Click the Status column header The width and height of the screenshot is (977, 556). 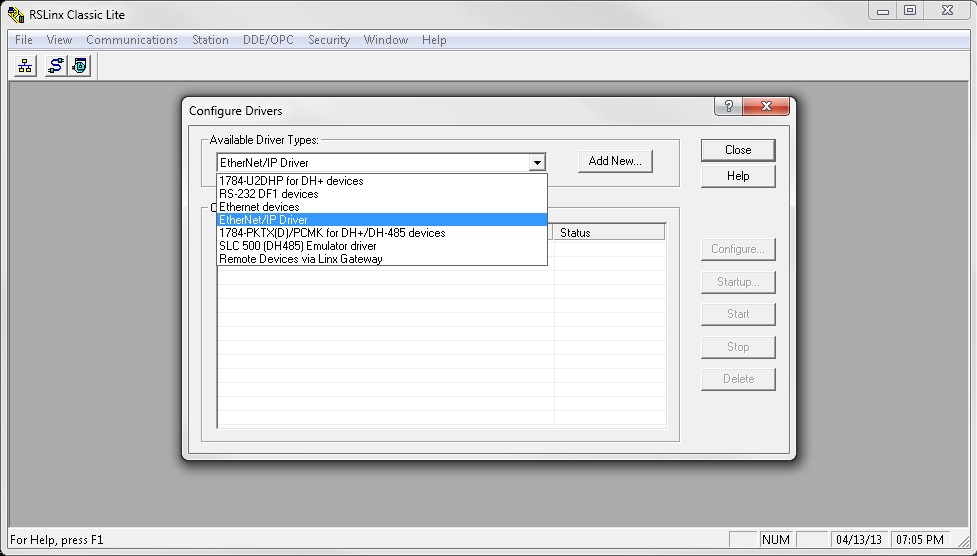[x=609, y=232]
